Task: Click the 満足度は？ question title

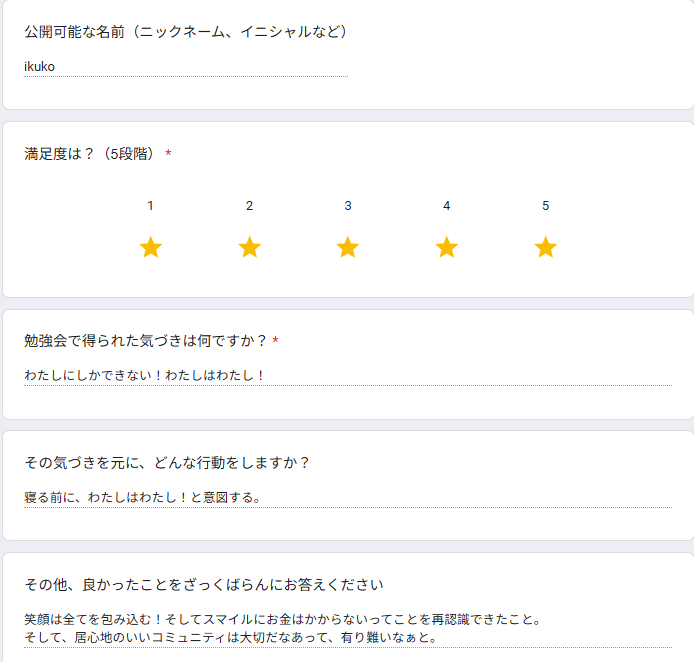Action: pos(90,154)
